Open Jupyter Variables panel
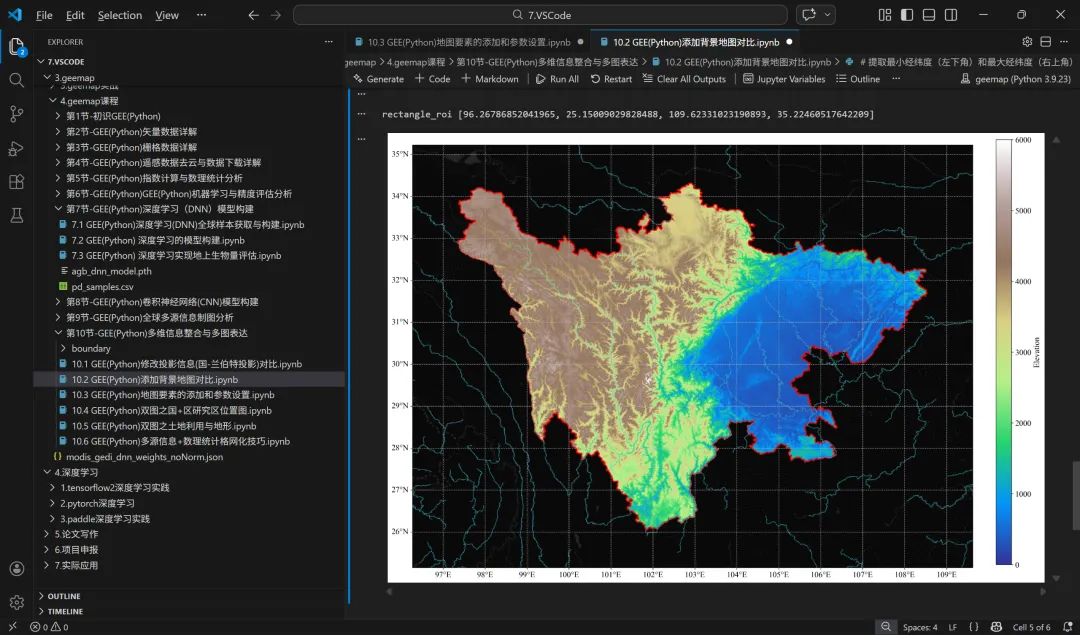Image resolution: width=1080 pixels, height=635 pixels. [784, 79]
